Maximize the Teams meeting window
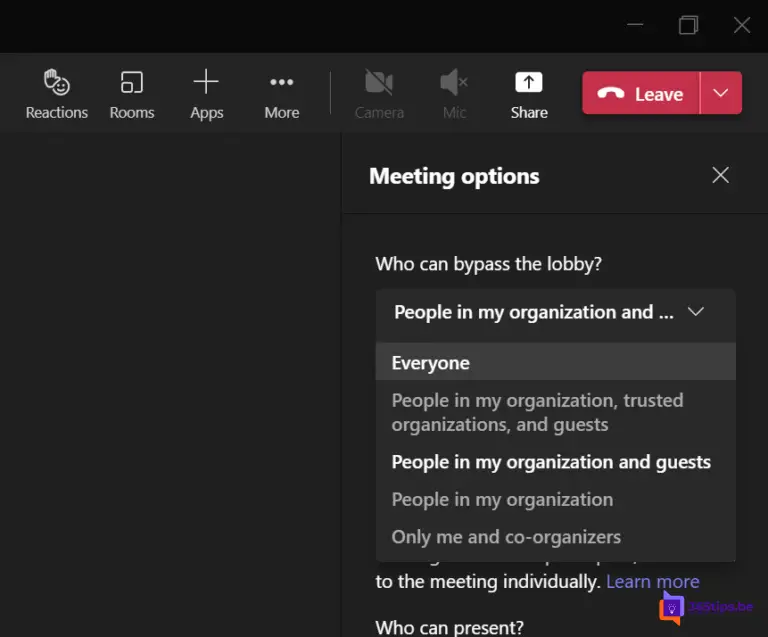This screenshot has width=768, height=637. click(688, 25)
